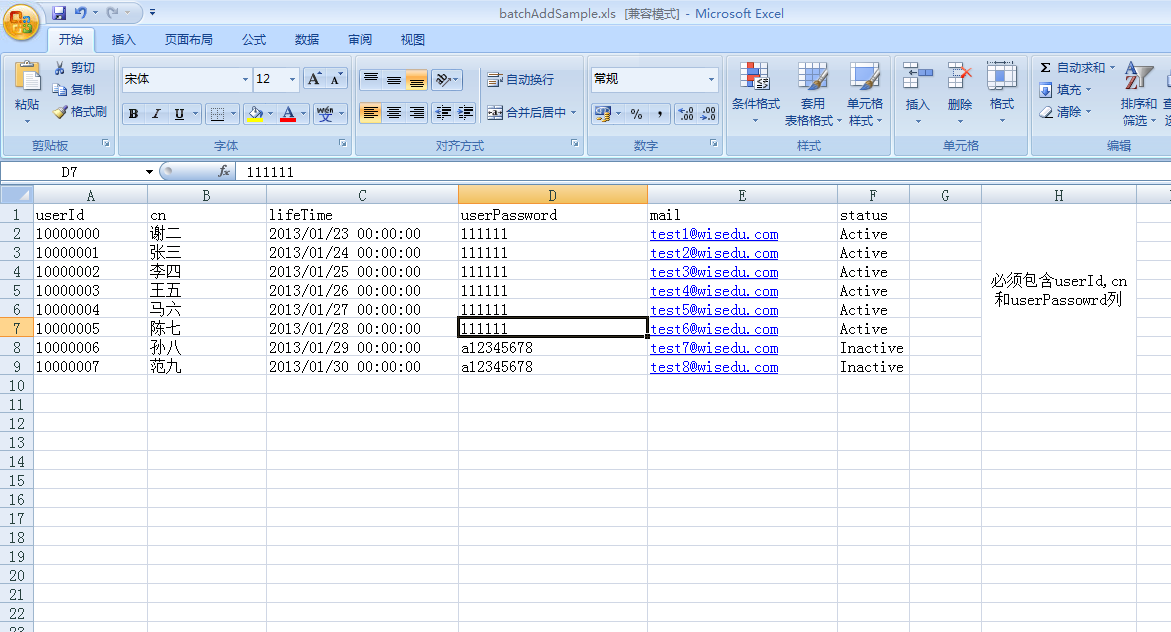This screenshot has width=1171, height=632.
Task: Click the percent style icon
Action: (636, 114)
